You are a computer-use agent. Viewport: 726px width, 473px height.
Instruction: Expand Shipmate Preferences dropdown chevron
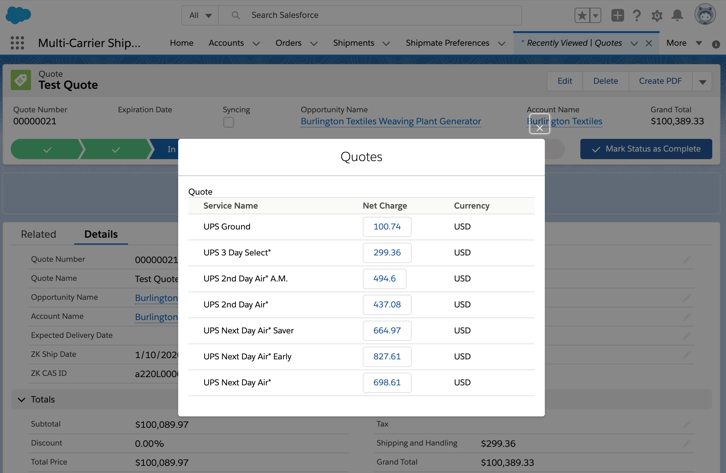[501, 44]
